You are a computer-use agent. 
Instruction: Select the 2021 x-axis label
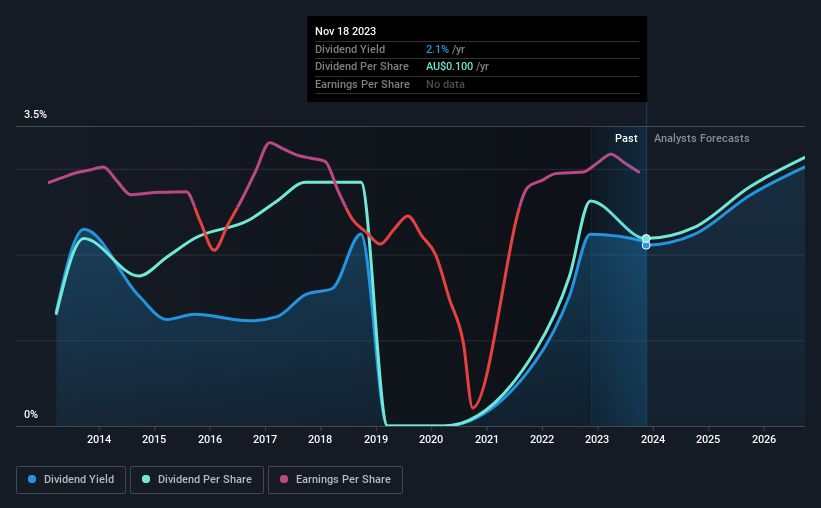486,439
